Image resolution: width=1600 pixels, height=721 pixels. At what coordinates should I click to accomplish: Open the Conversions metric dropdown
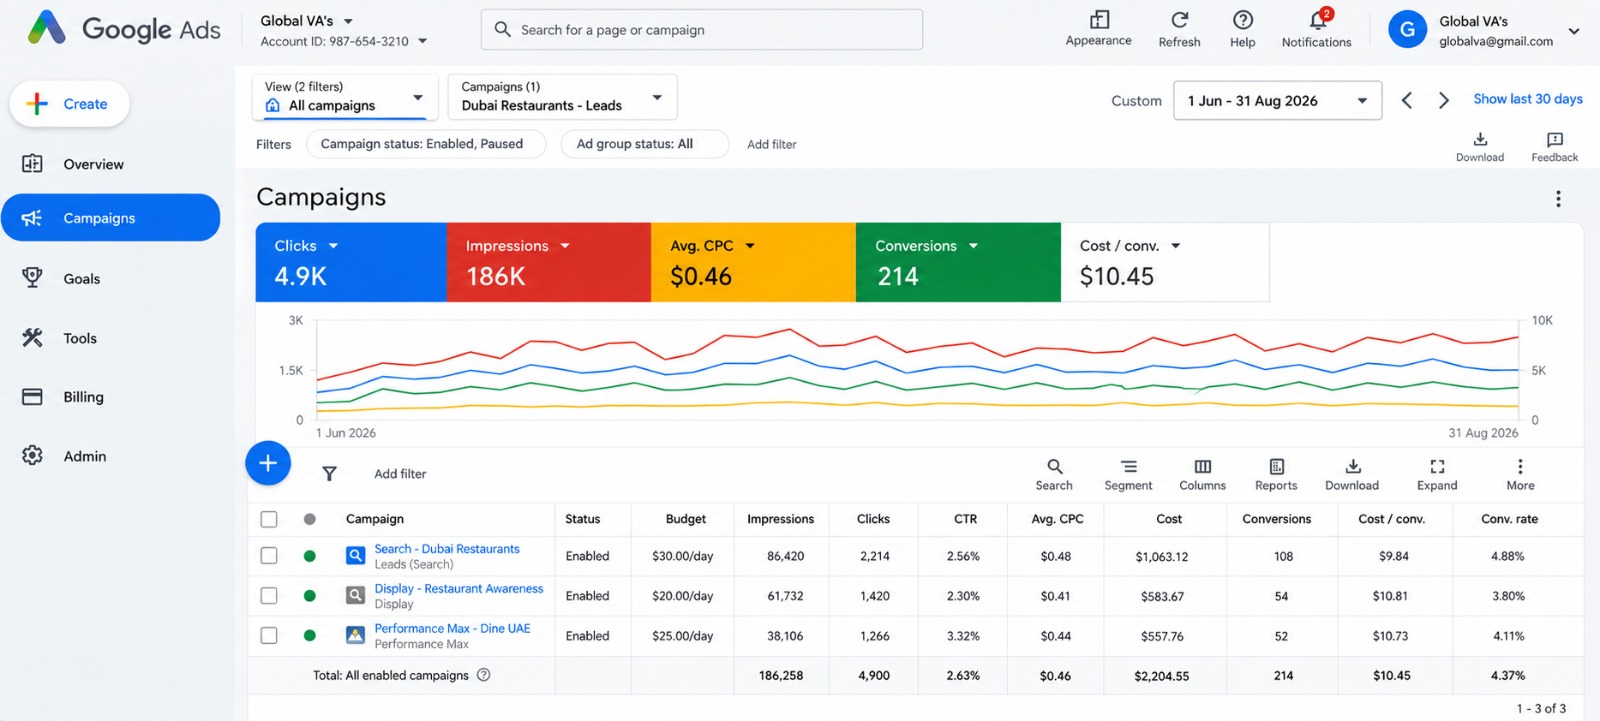point(973,246)
